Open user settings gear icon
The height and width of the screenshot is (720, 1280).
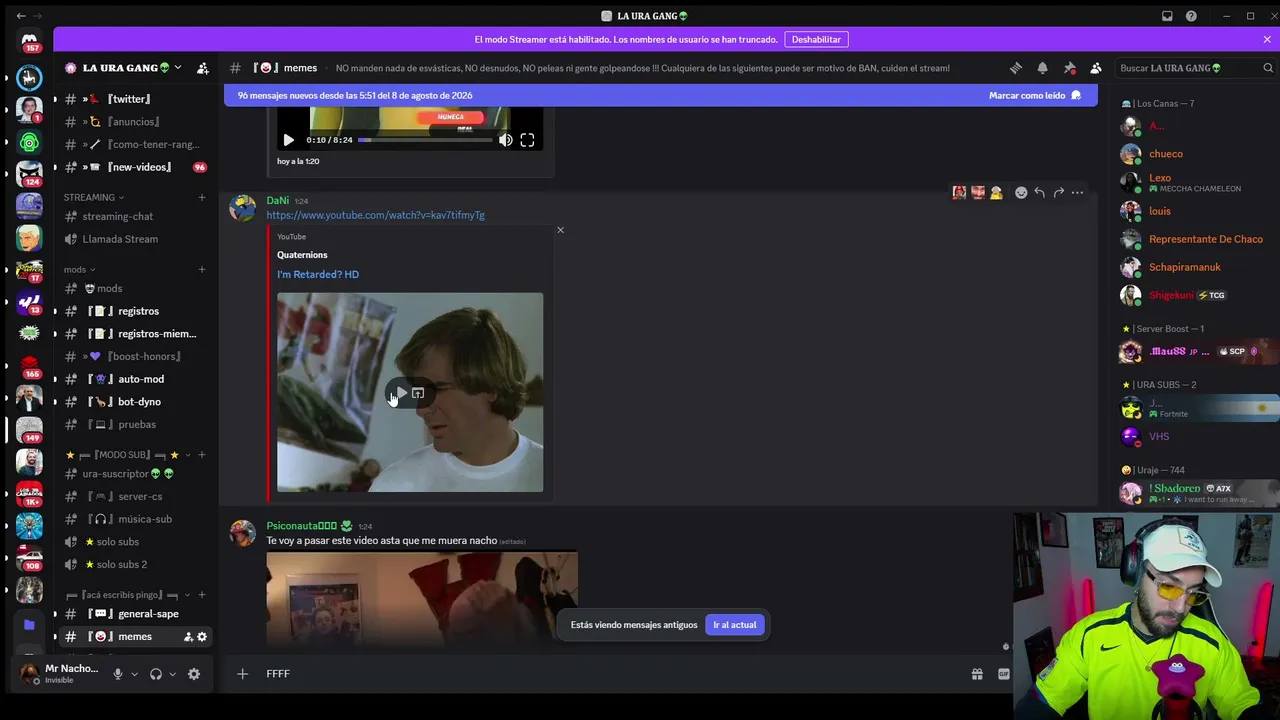point(194,674)
